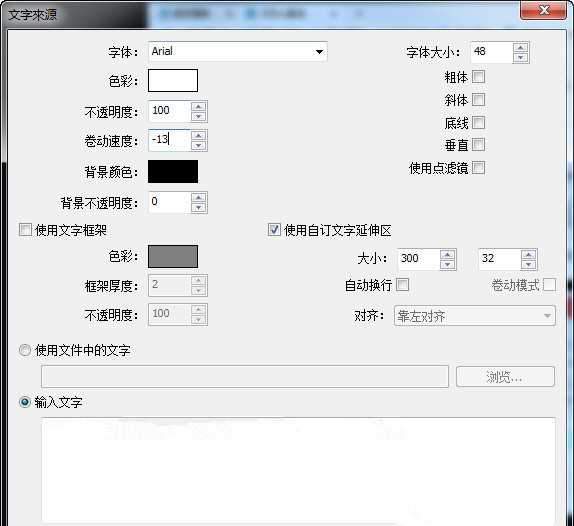Increase 大小 width 300 with up arrow
This screenshot has height=526, width=574.
pyautogui.click(x=448, y=255)
